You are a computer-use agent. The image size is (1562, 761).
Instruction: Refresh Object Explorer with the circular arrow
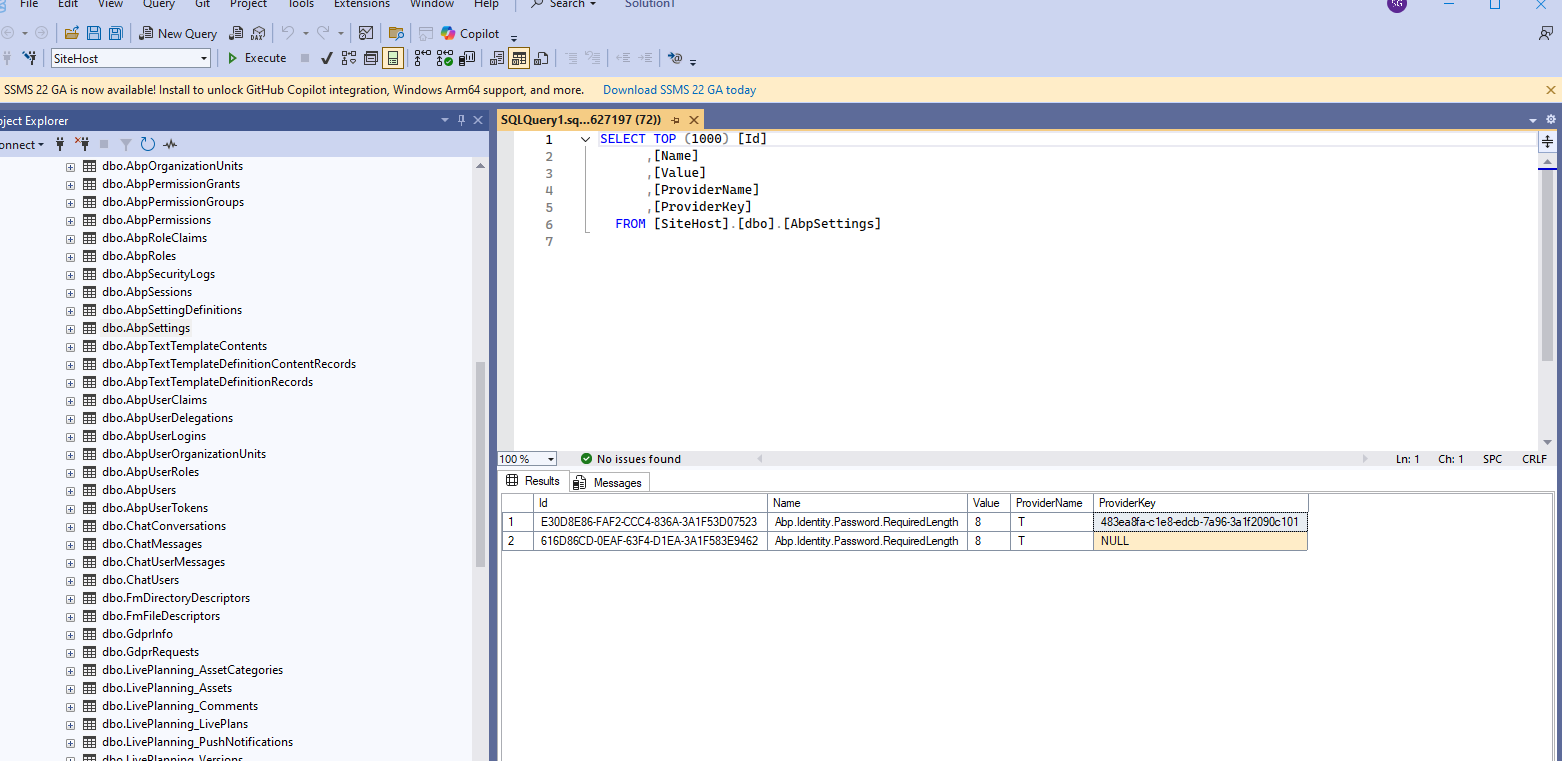[148, 144]
